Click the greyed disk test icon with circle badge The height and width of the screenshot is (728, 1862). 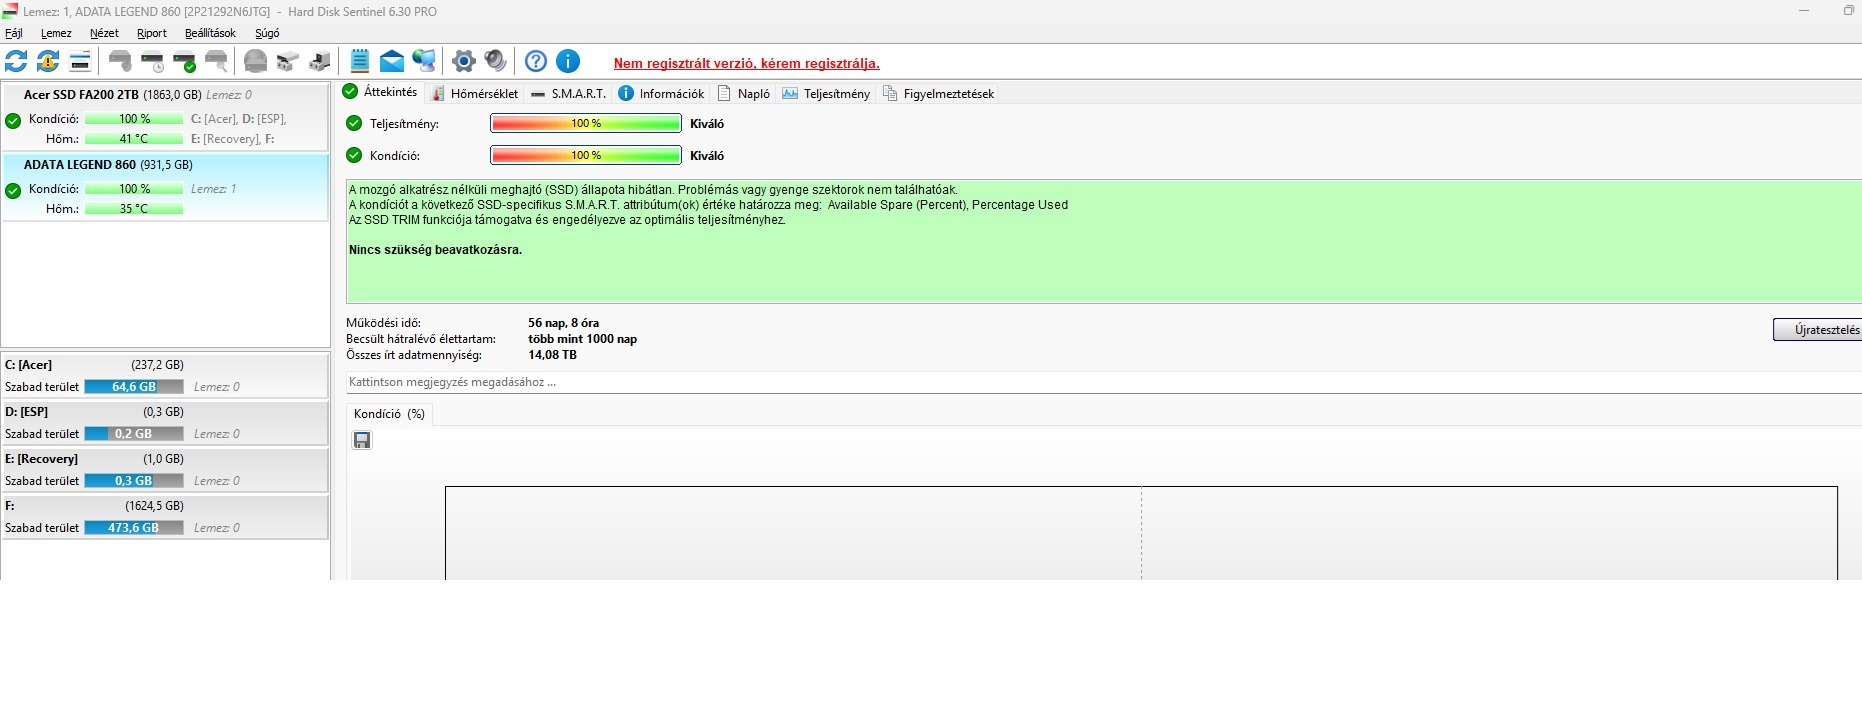point(120,61)
